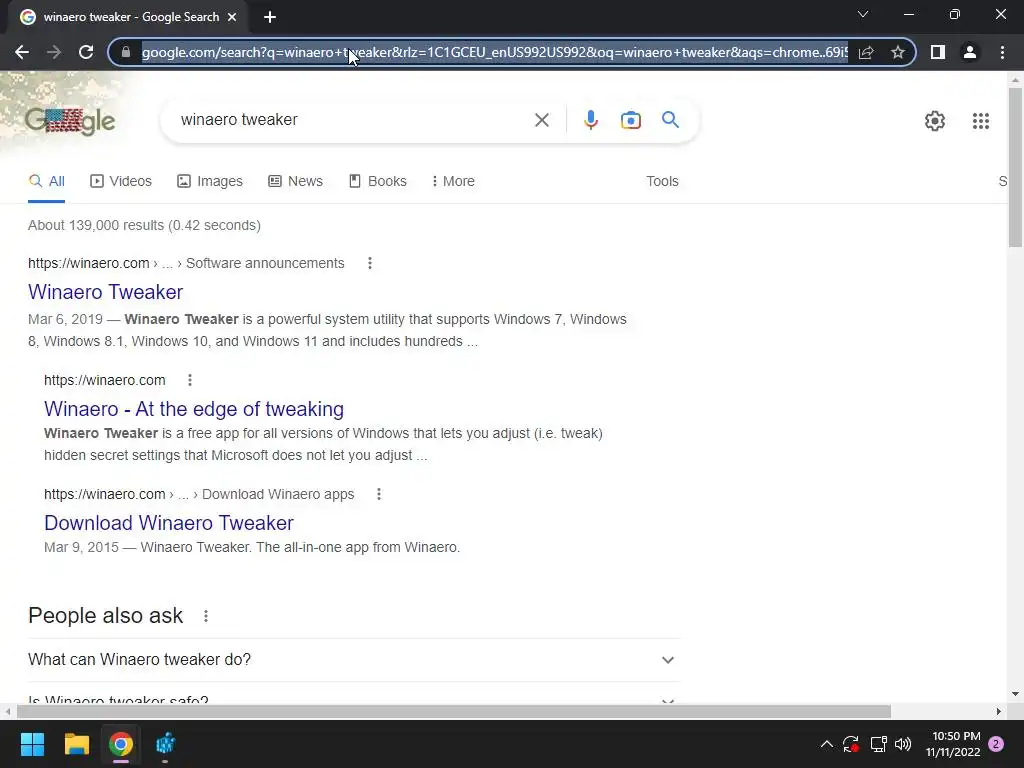Screen dimensions: 1024x768
Task: Select the All results tab
Action: (x=46, y=181)
